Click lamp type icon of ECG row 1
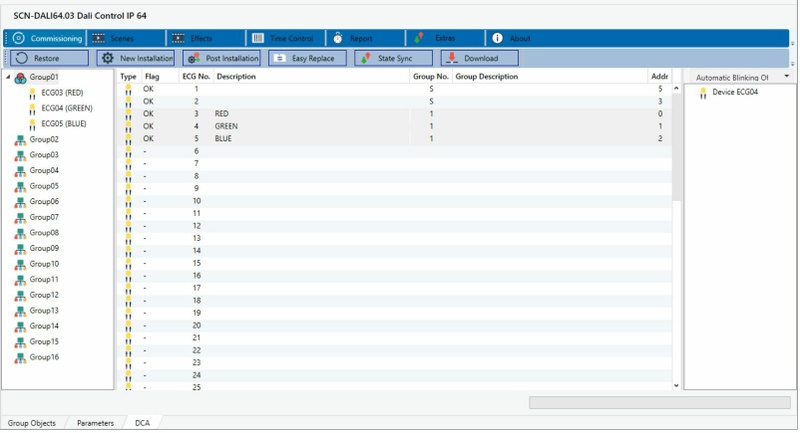 point(128,90)
